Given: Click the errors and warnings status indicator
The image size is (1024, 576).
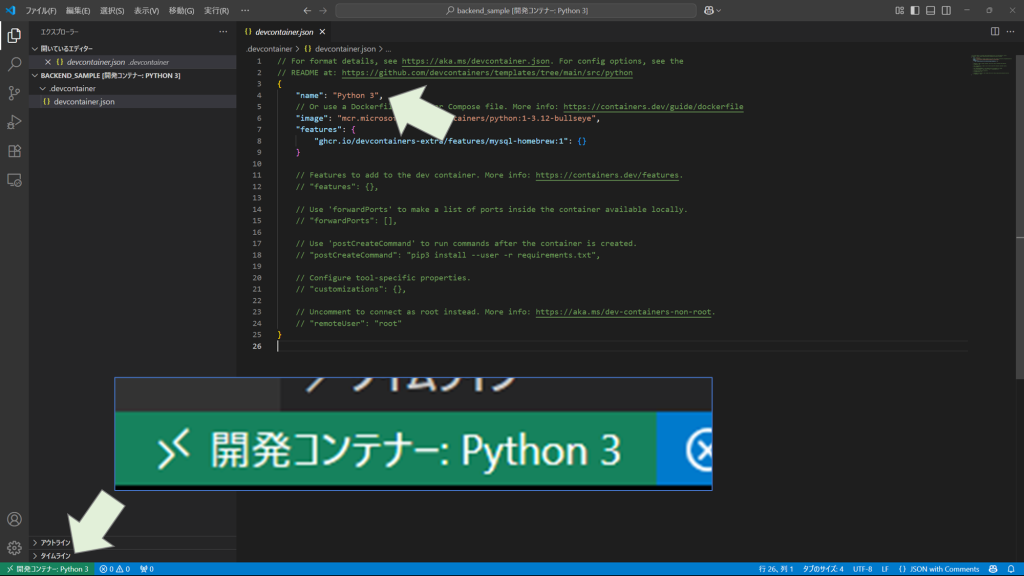Looking at the screenshot, I should [114, 569].
